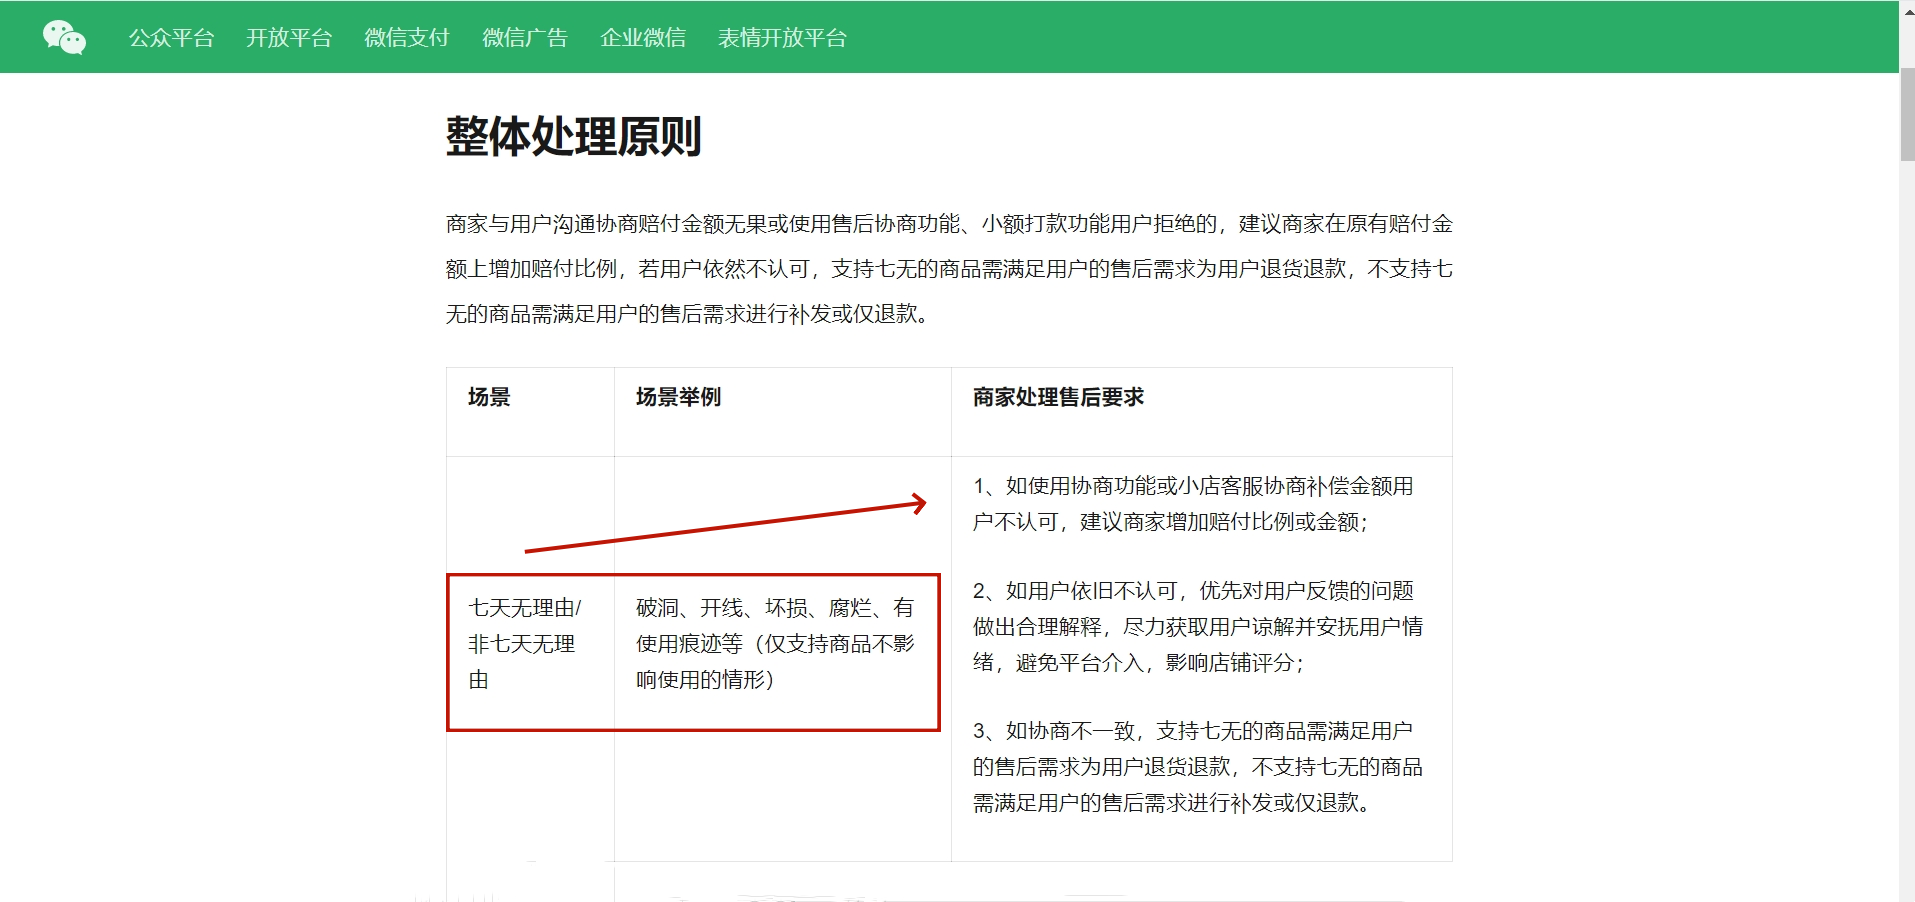
Task: Click the 场景举例 column header
Action: (678, 397)
